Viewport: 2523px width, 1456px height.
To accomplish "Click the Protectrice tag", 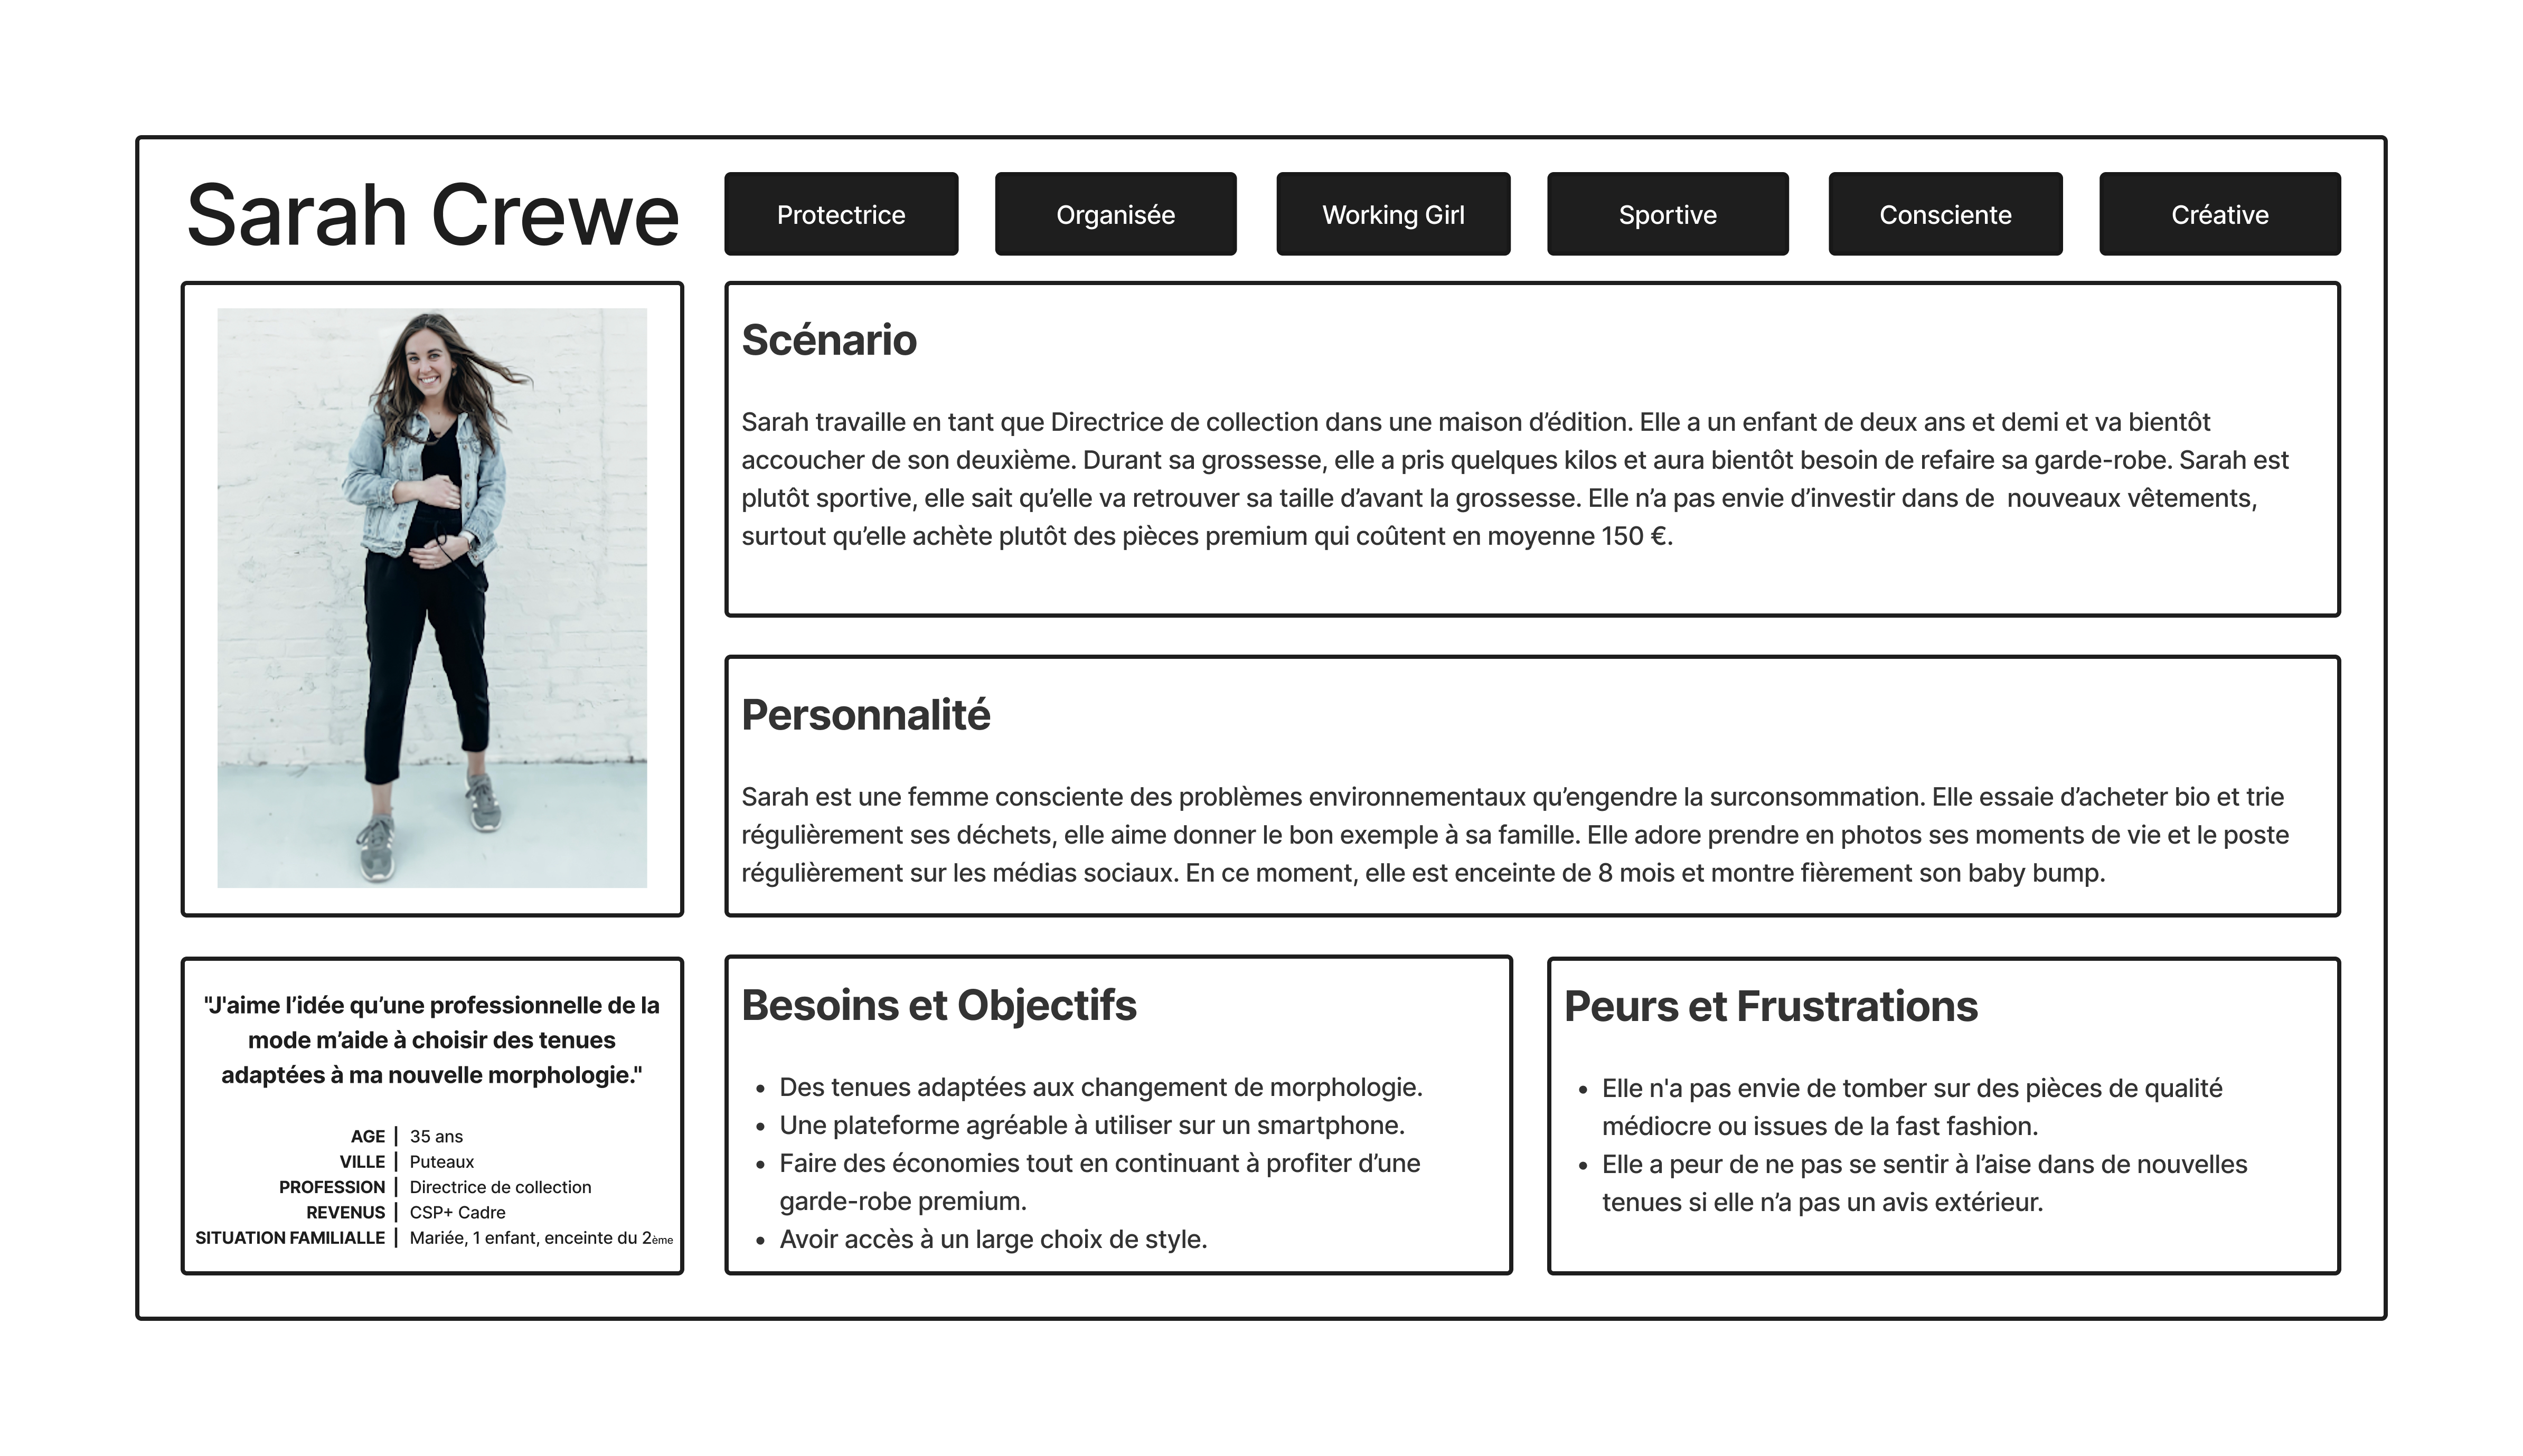I will pos(841,214).
